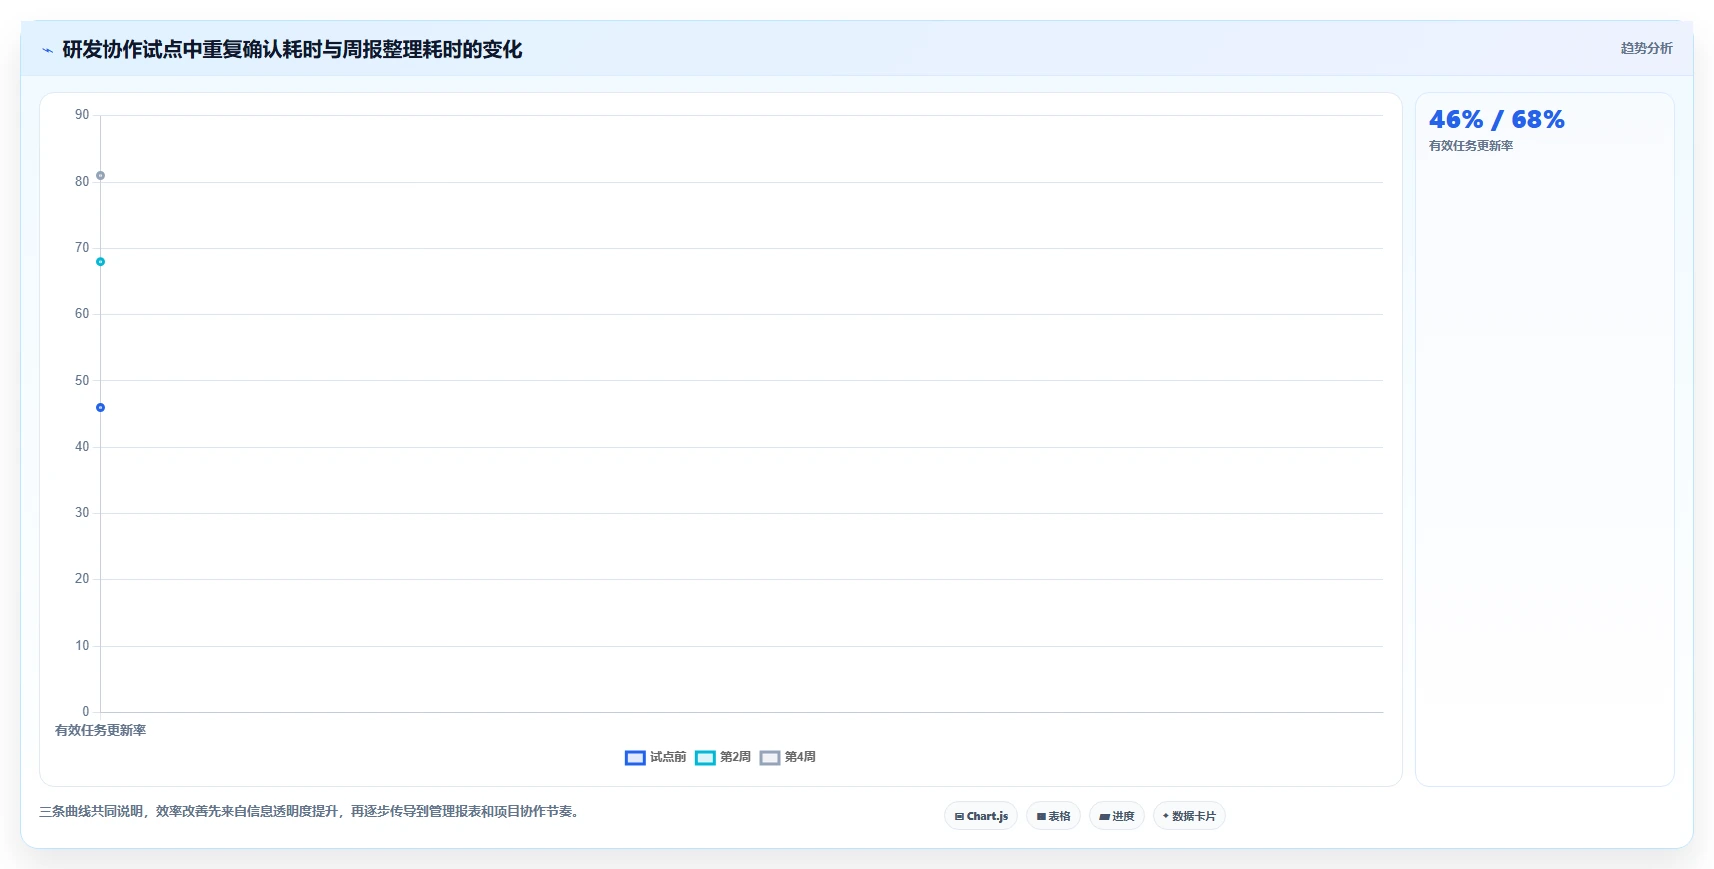Click the cyan data point at 68
The image size is (1714, 869).
100,262
